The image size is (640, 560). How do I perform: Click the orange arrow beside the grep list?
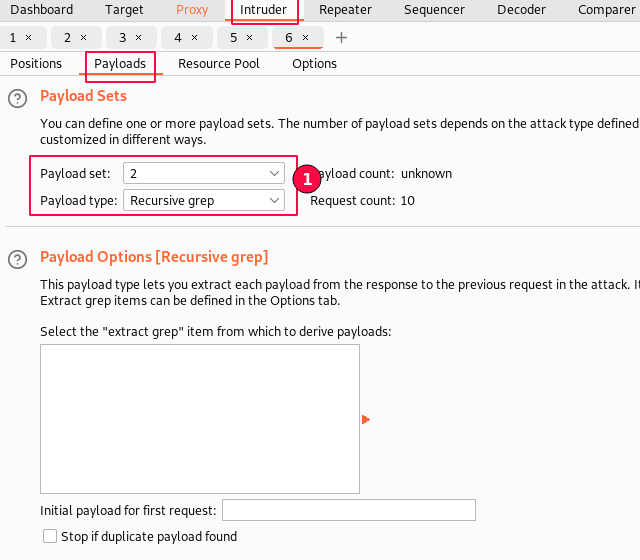[366, 419]
